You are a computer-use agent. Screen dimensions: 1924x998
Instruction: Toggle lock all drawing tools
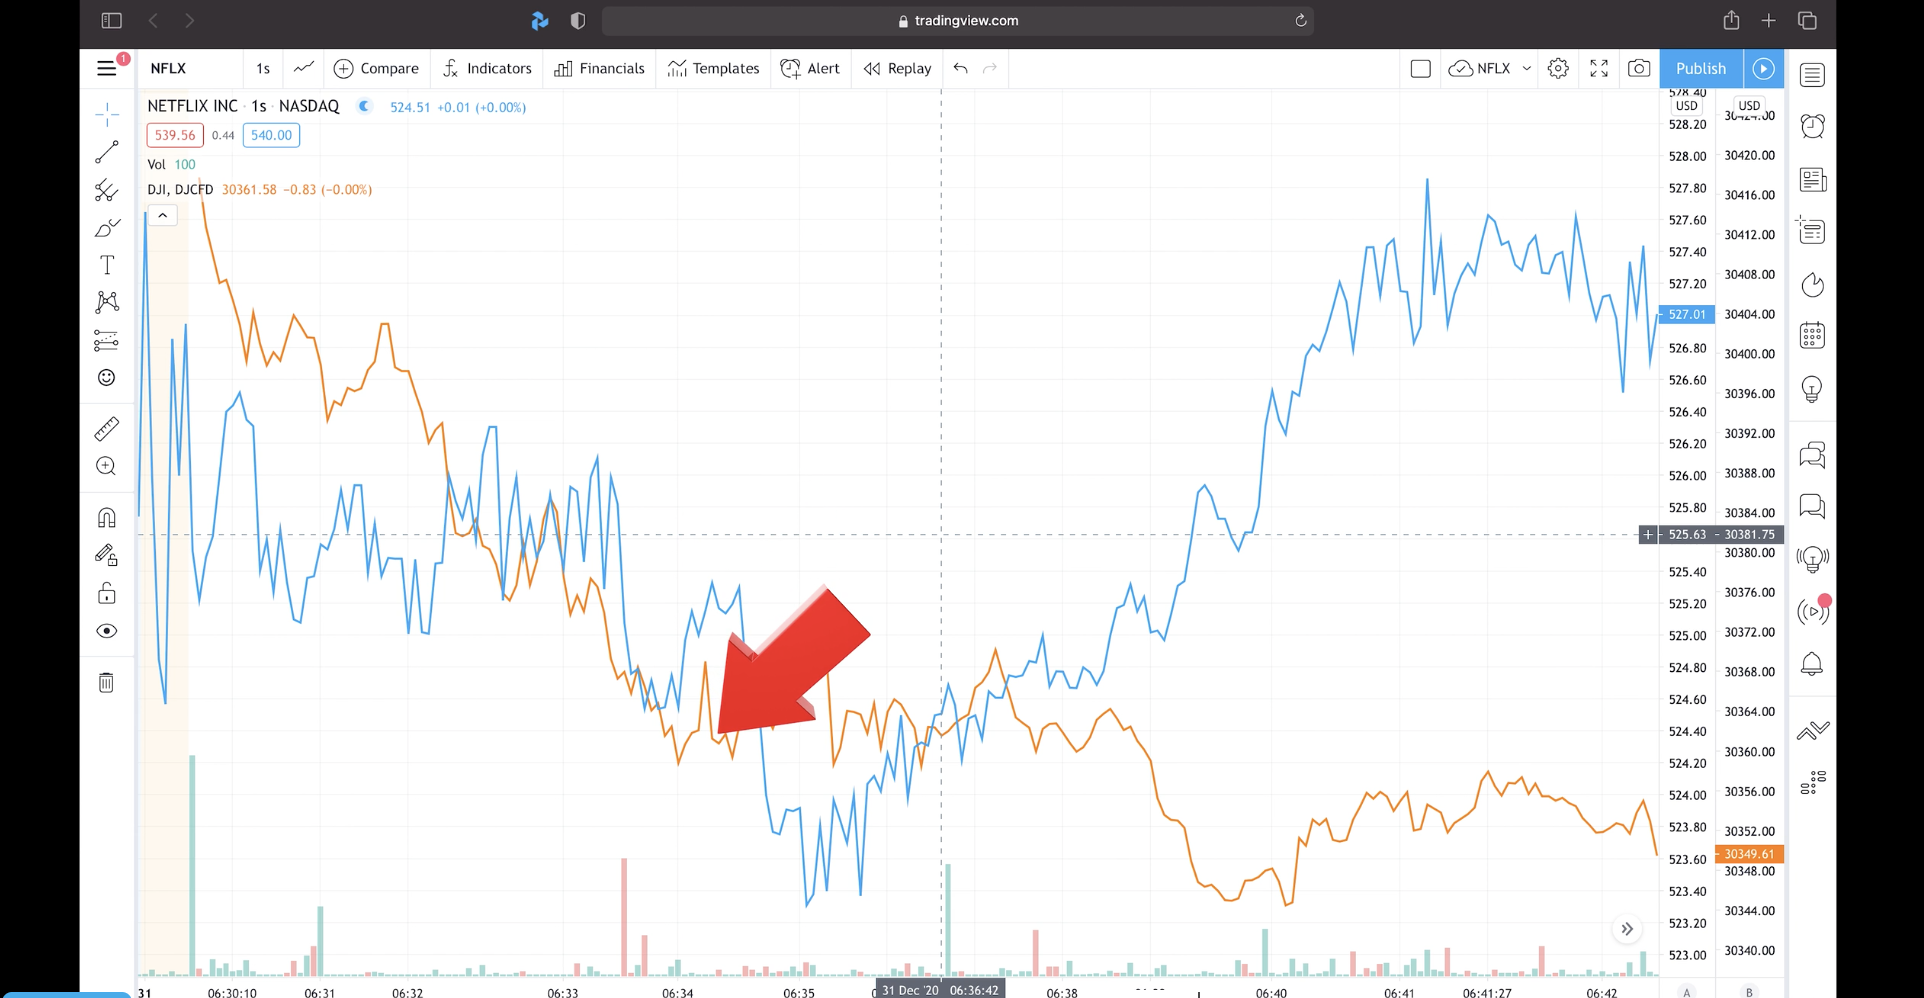[x=107, y=593]
